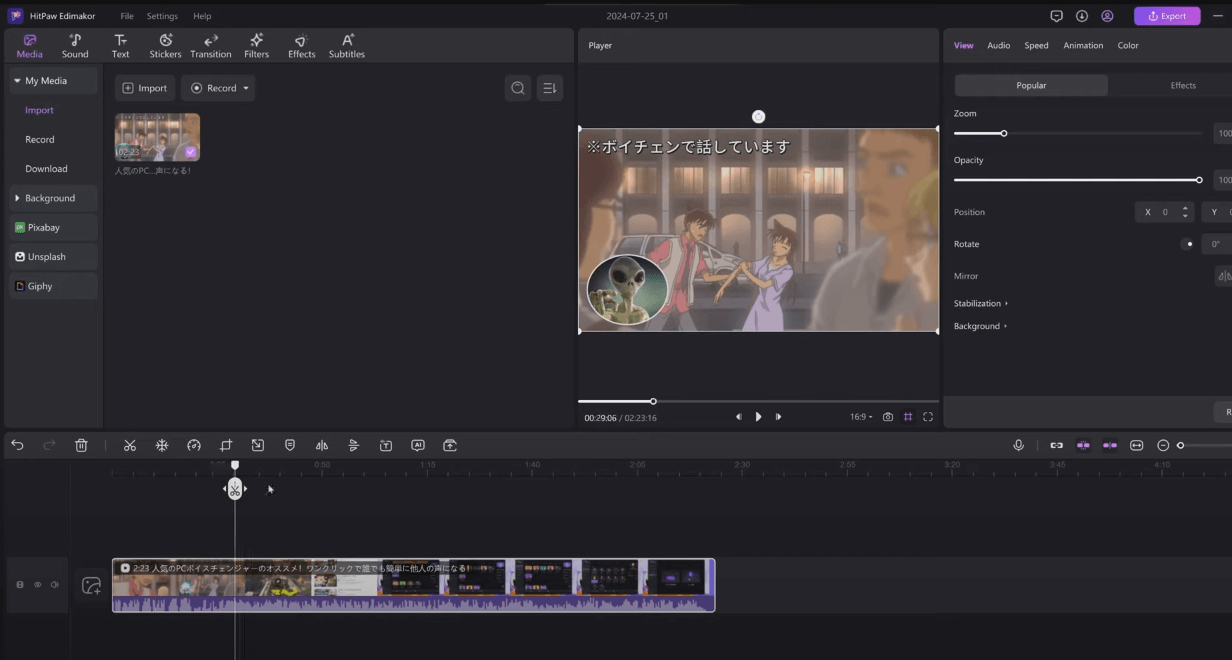
Task: Switch to the Animation tab
Action: (x=1083, y=45)
